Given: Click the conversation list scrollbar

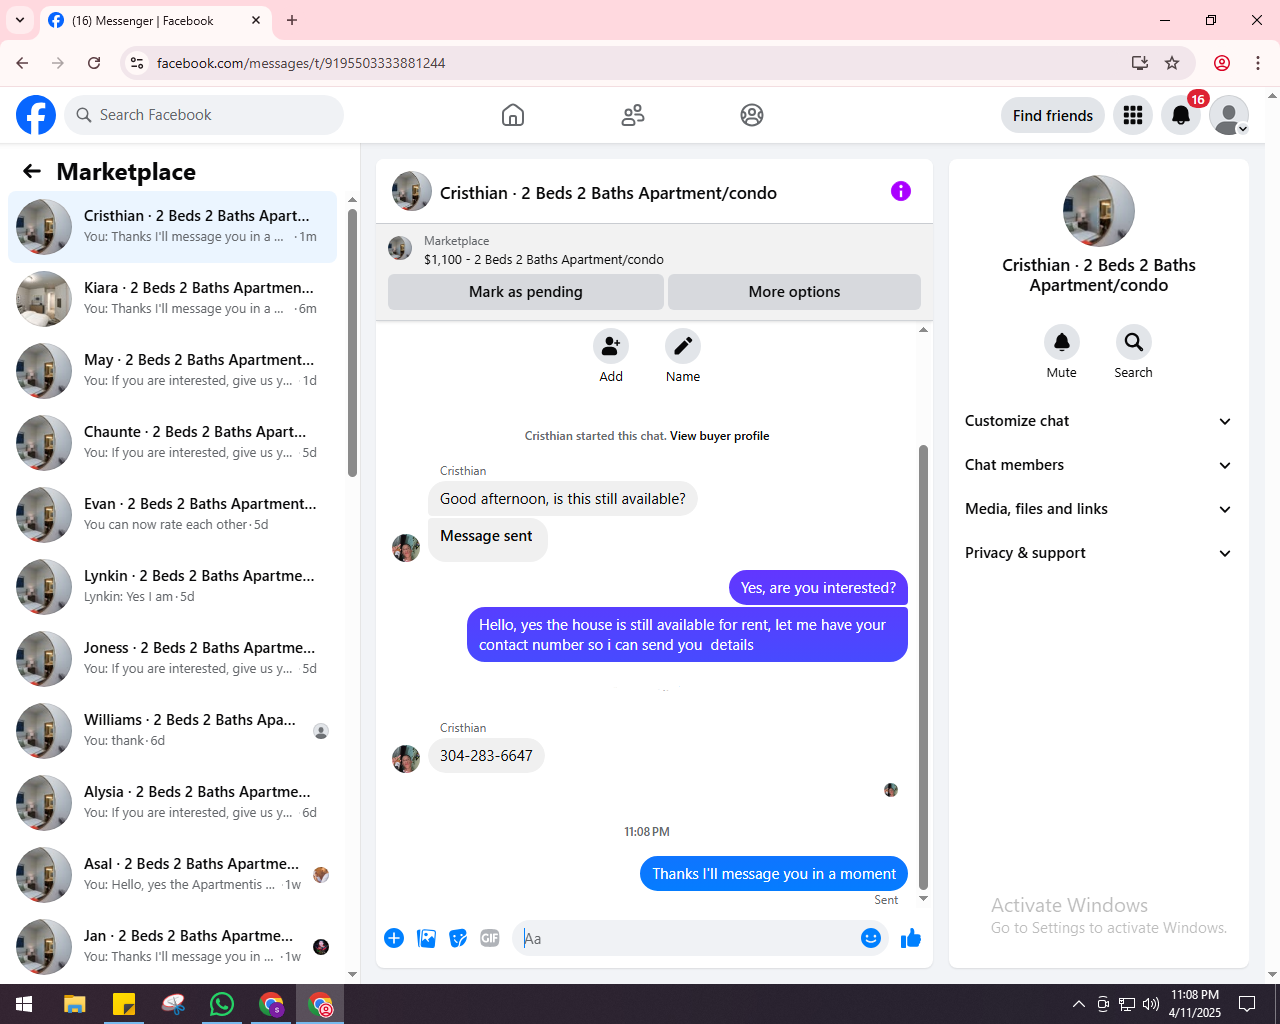Looking at the screenshot, I should [x=352, y=343].
